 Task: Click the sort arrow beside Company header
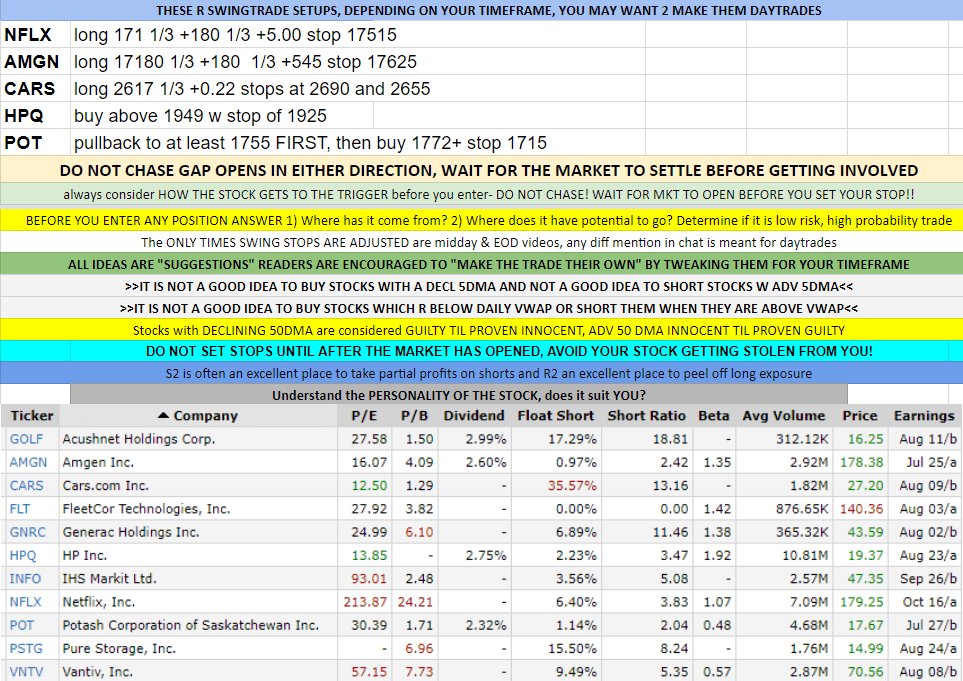[x=163, y=416]
